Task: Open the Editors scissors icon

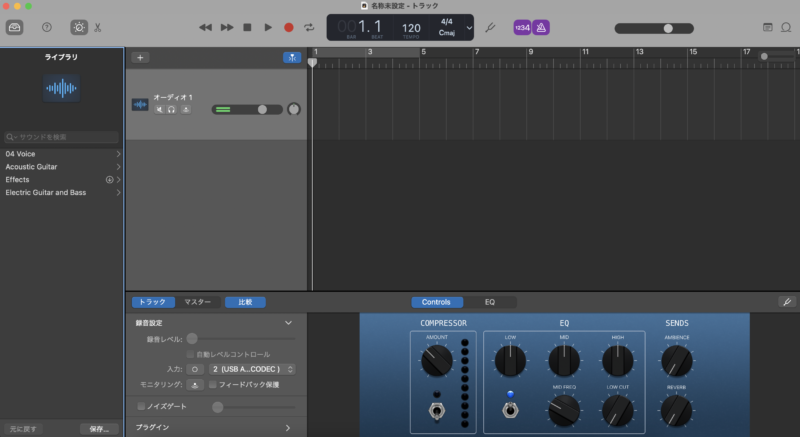Action: 98,27
